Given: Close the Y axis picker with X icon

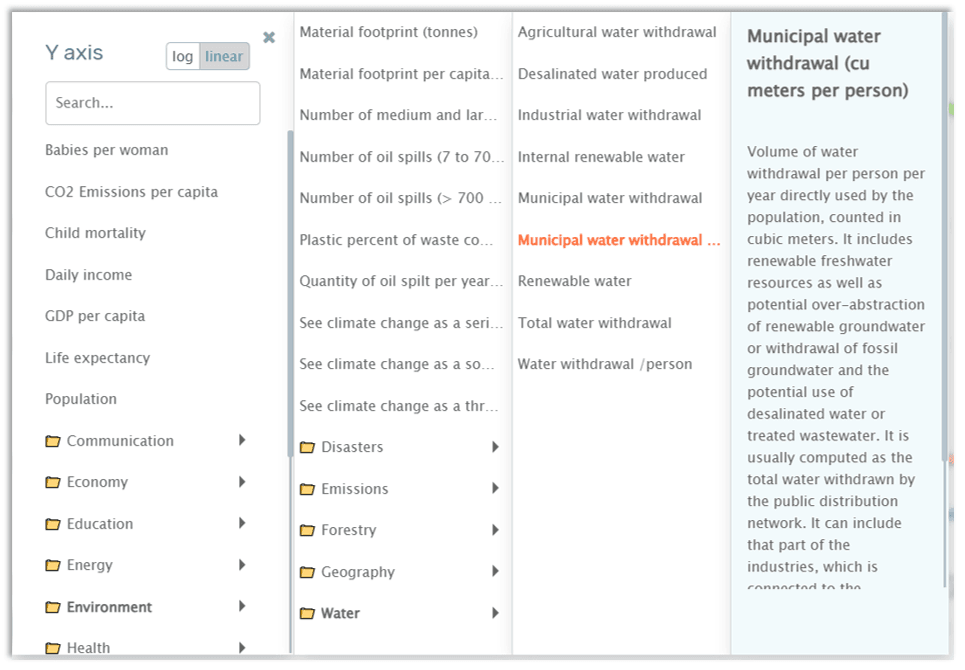Looking at the screenshot, I should pyautogui.click(x=269, y=38).
